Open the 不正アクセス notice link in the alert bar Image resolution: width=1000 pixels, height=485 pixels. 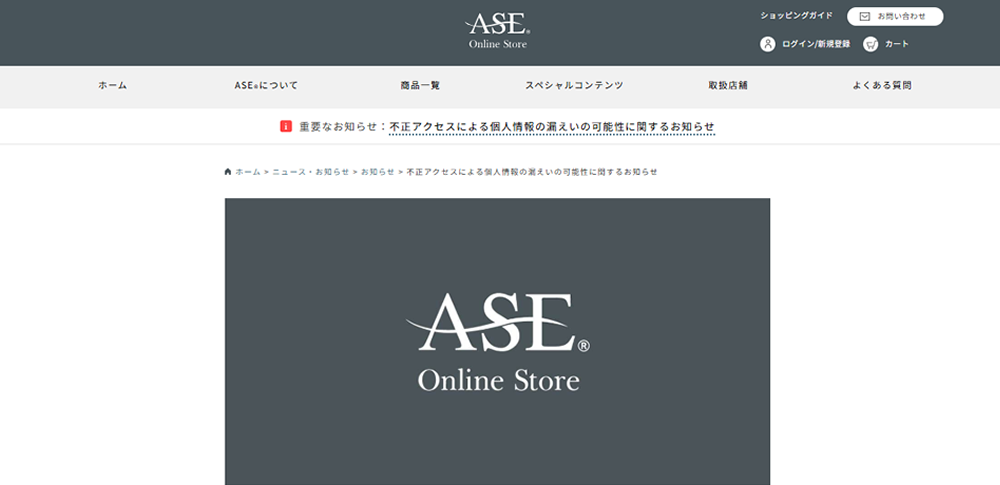552,127
